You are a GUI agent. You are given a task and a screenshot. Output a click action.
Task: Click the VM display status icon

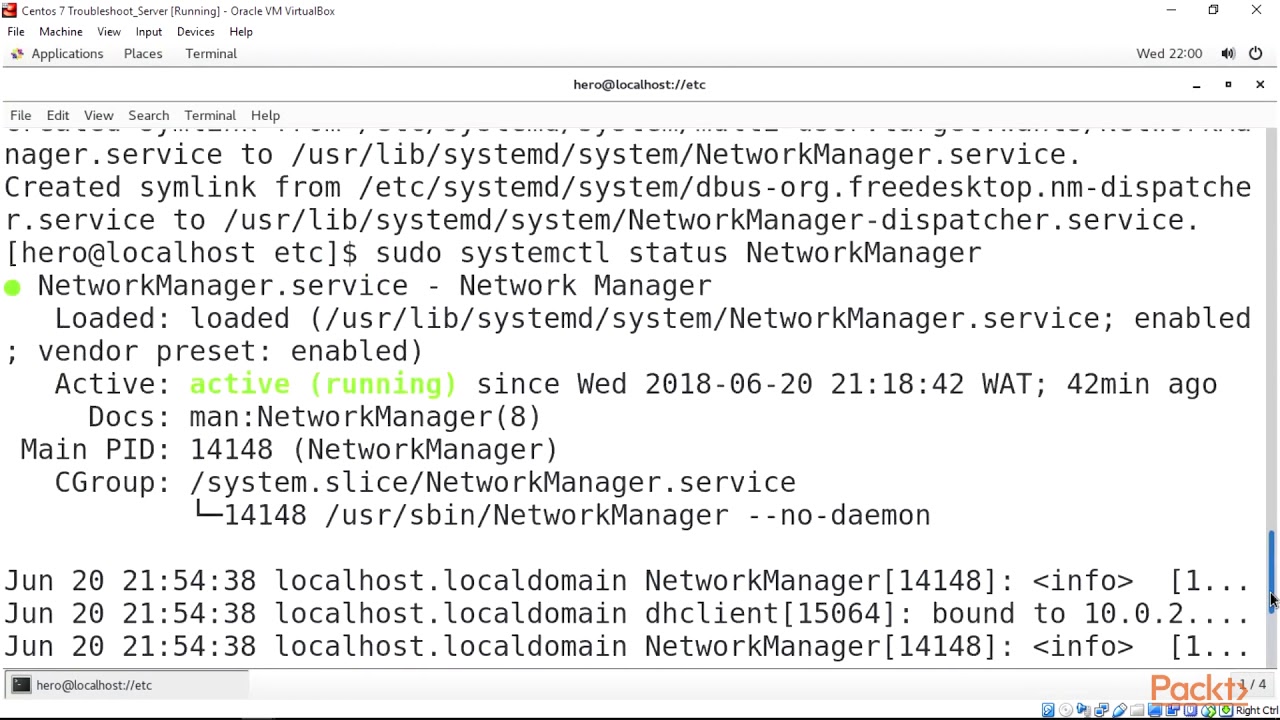click(x=1155, y=711)
